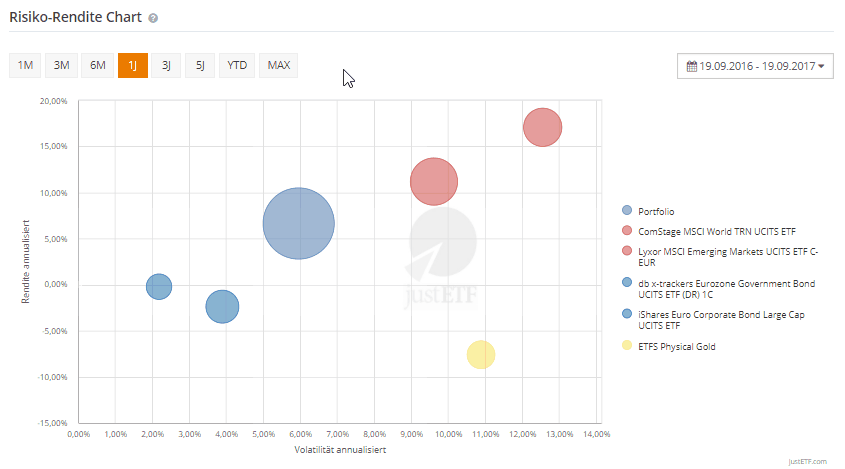The height and width of the screenshot is (469, 845).
Task: Click the large blue Portfolio bubble
Action: 298,224
